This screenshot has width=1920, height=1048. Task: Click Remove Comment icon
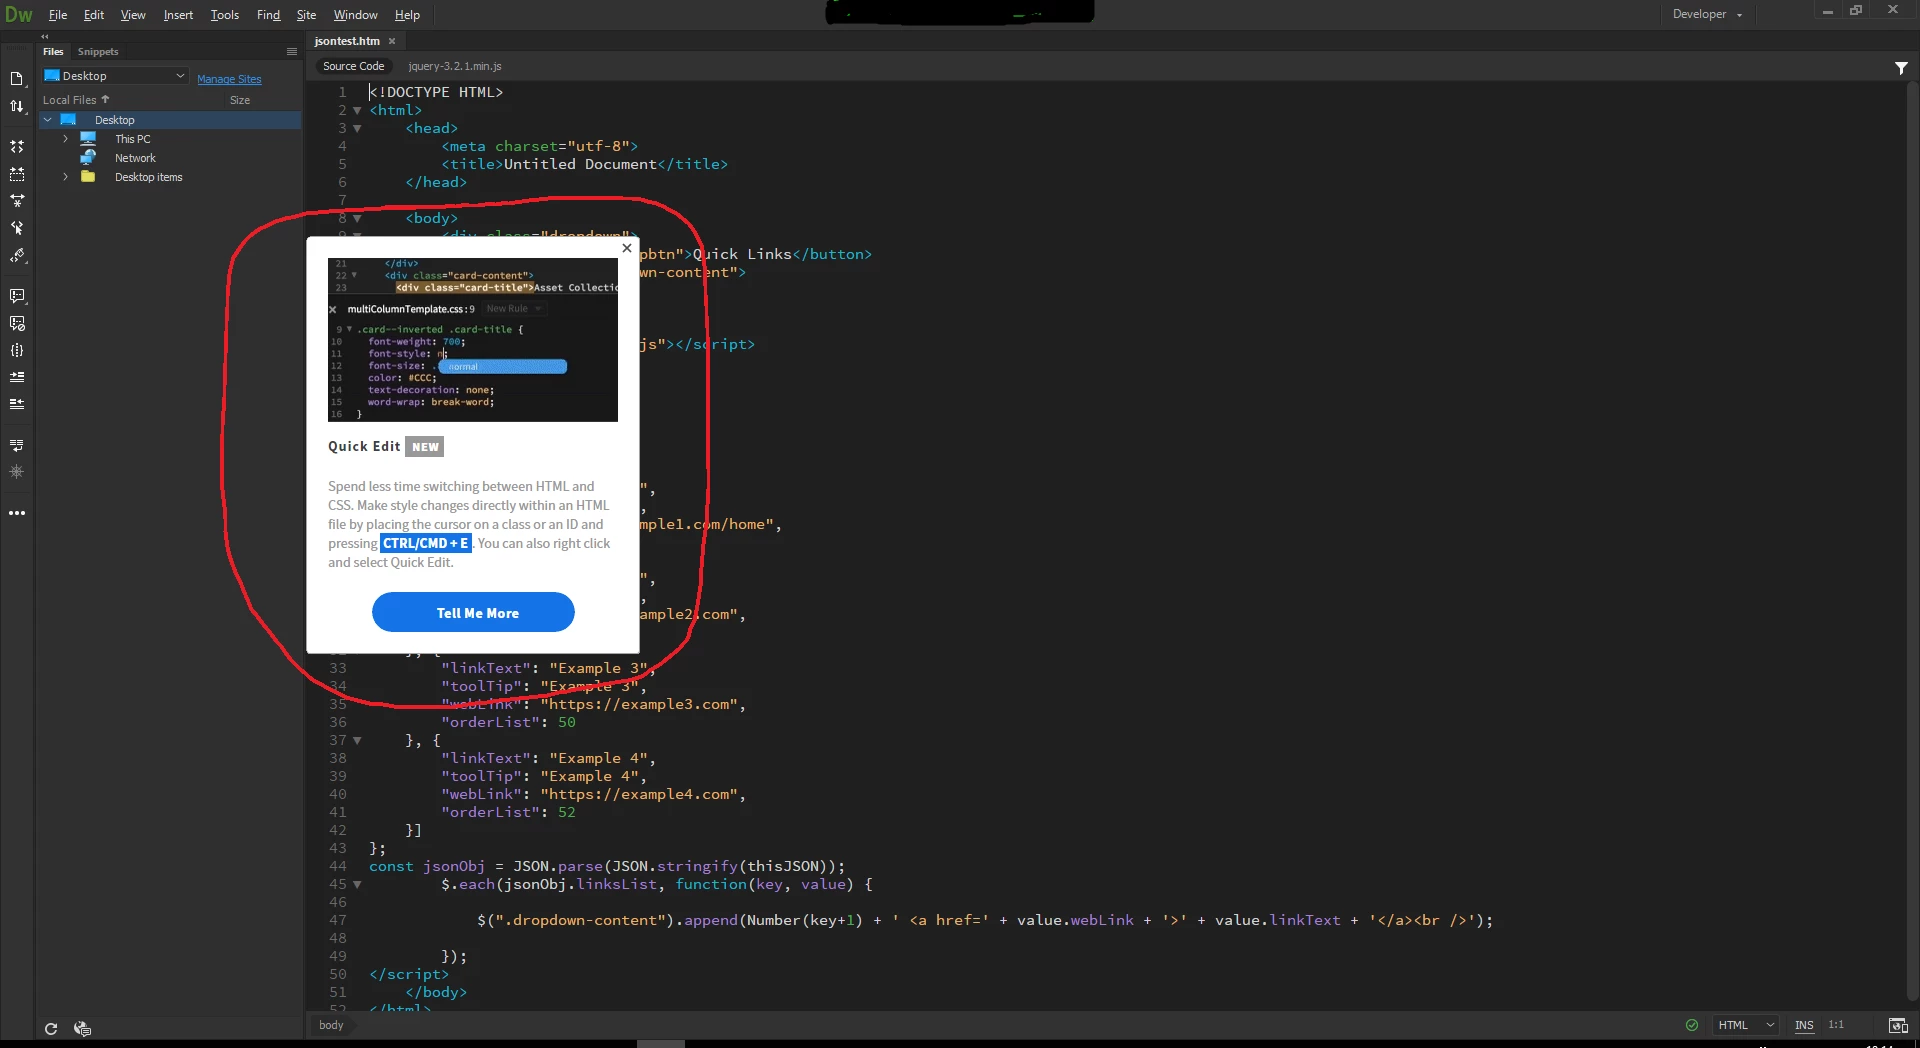[x=17, y=323]
